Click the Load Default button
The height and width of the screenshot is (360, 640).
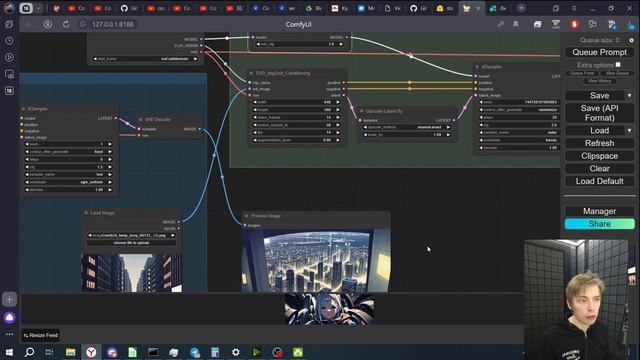point(599,181)
